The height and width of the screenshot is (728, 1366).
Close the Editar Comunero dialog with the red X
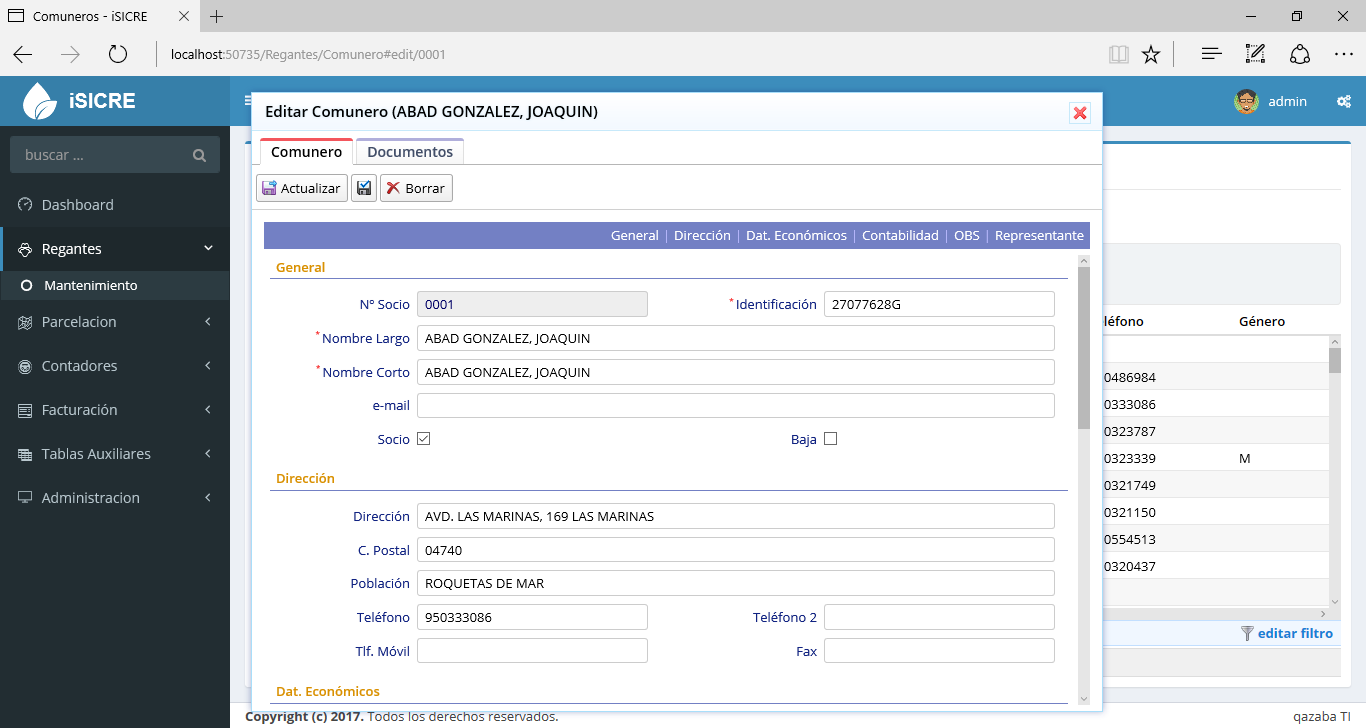[1080, 113]
